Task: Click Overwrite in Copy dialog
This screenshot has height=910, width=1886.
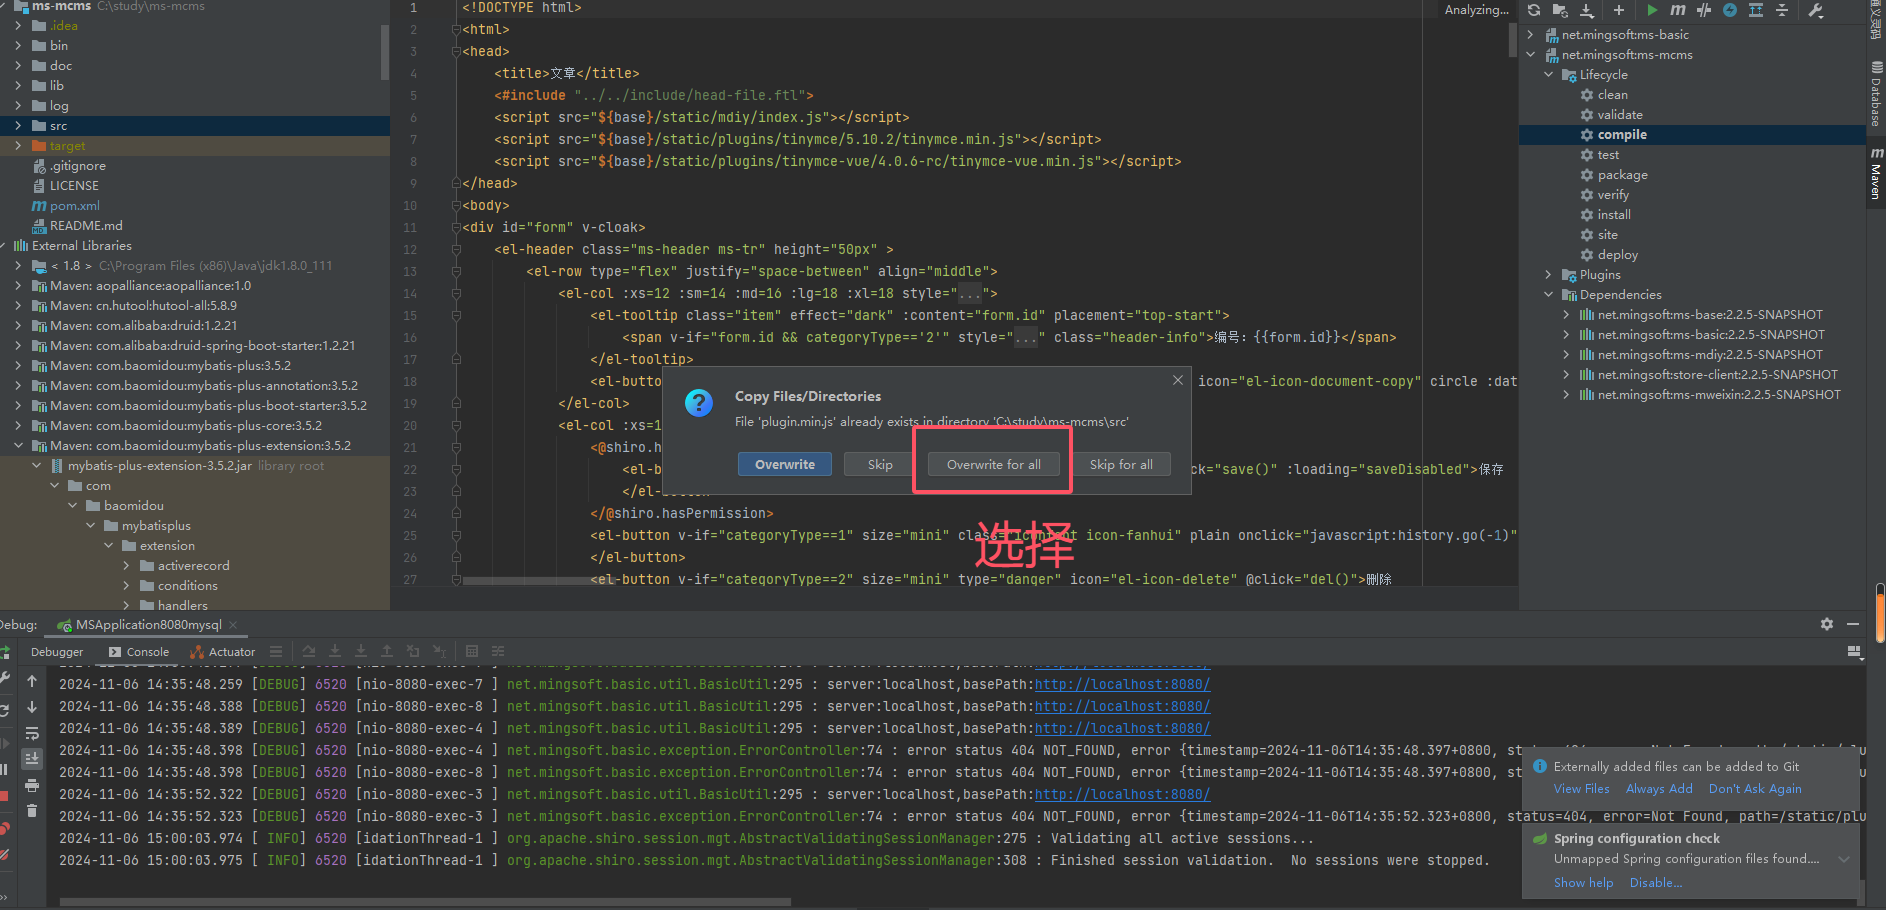Action: (x=785, y=464)
